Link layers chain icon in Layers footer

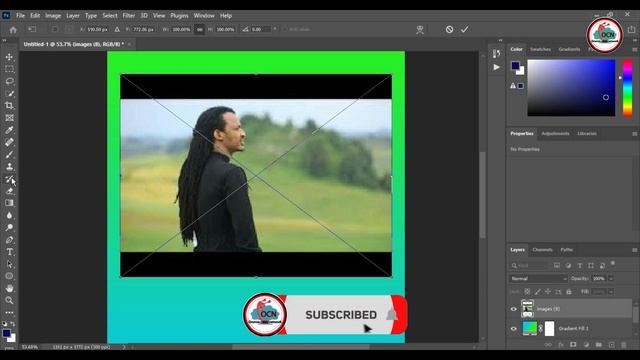548,345
